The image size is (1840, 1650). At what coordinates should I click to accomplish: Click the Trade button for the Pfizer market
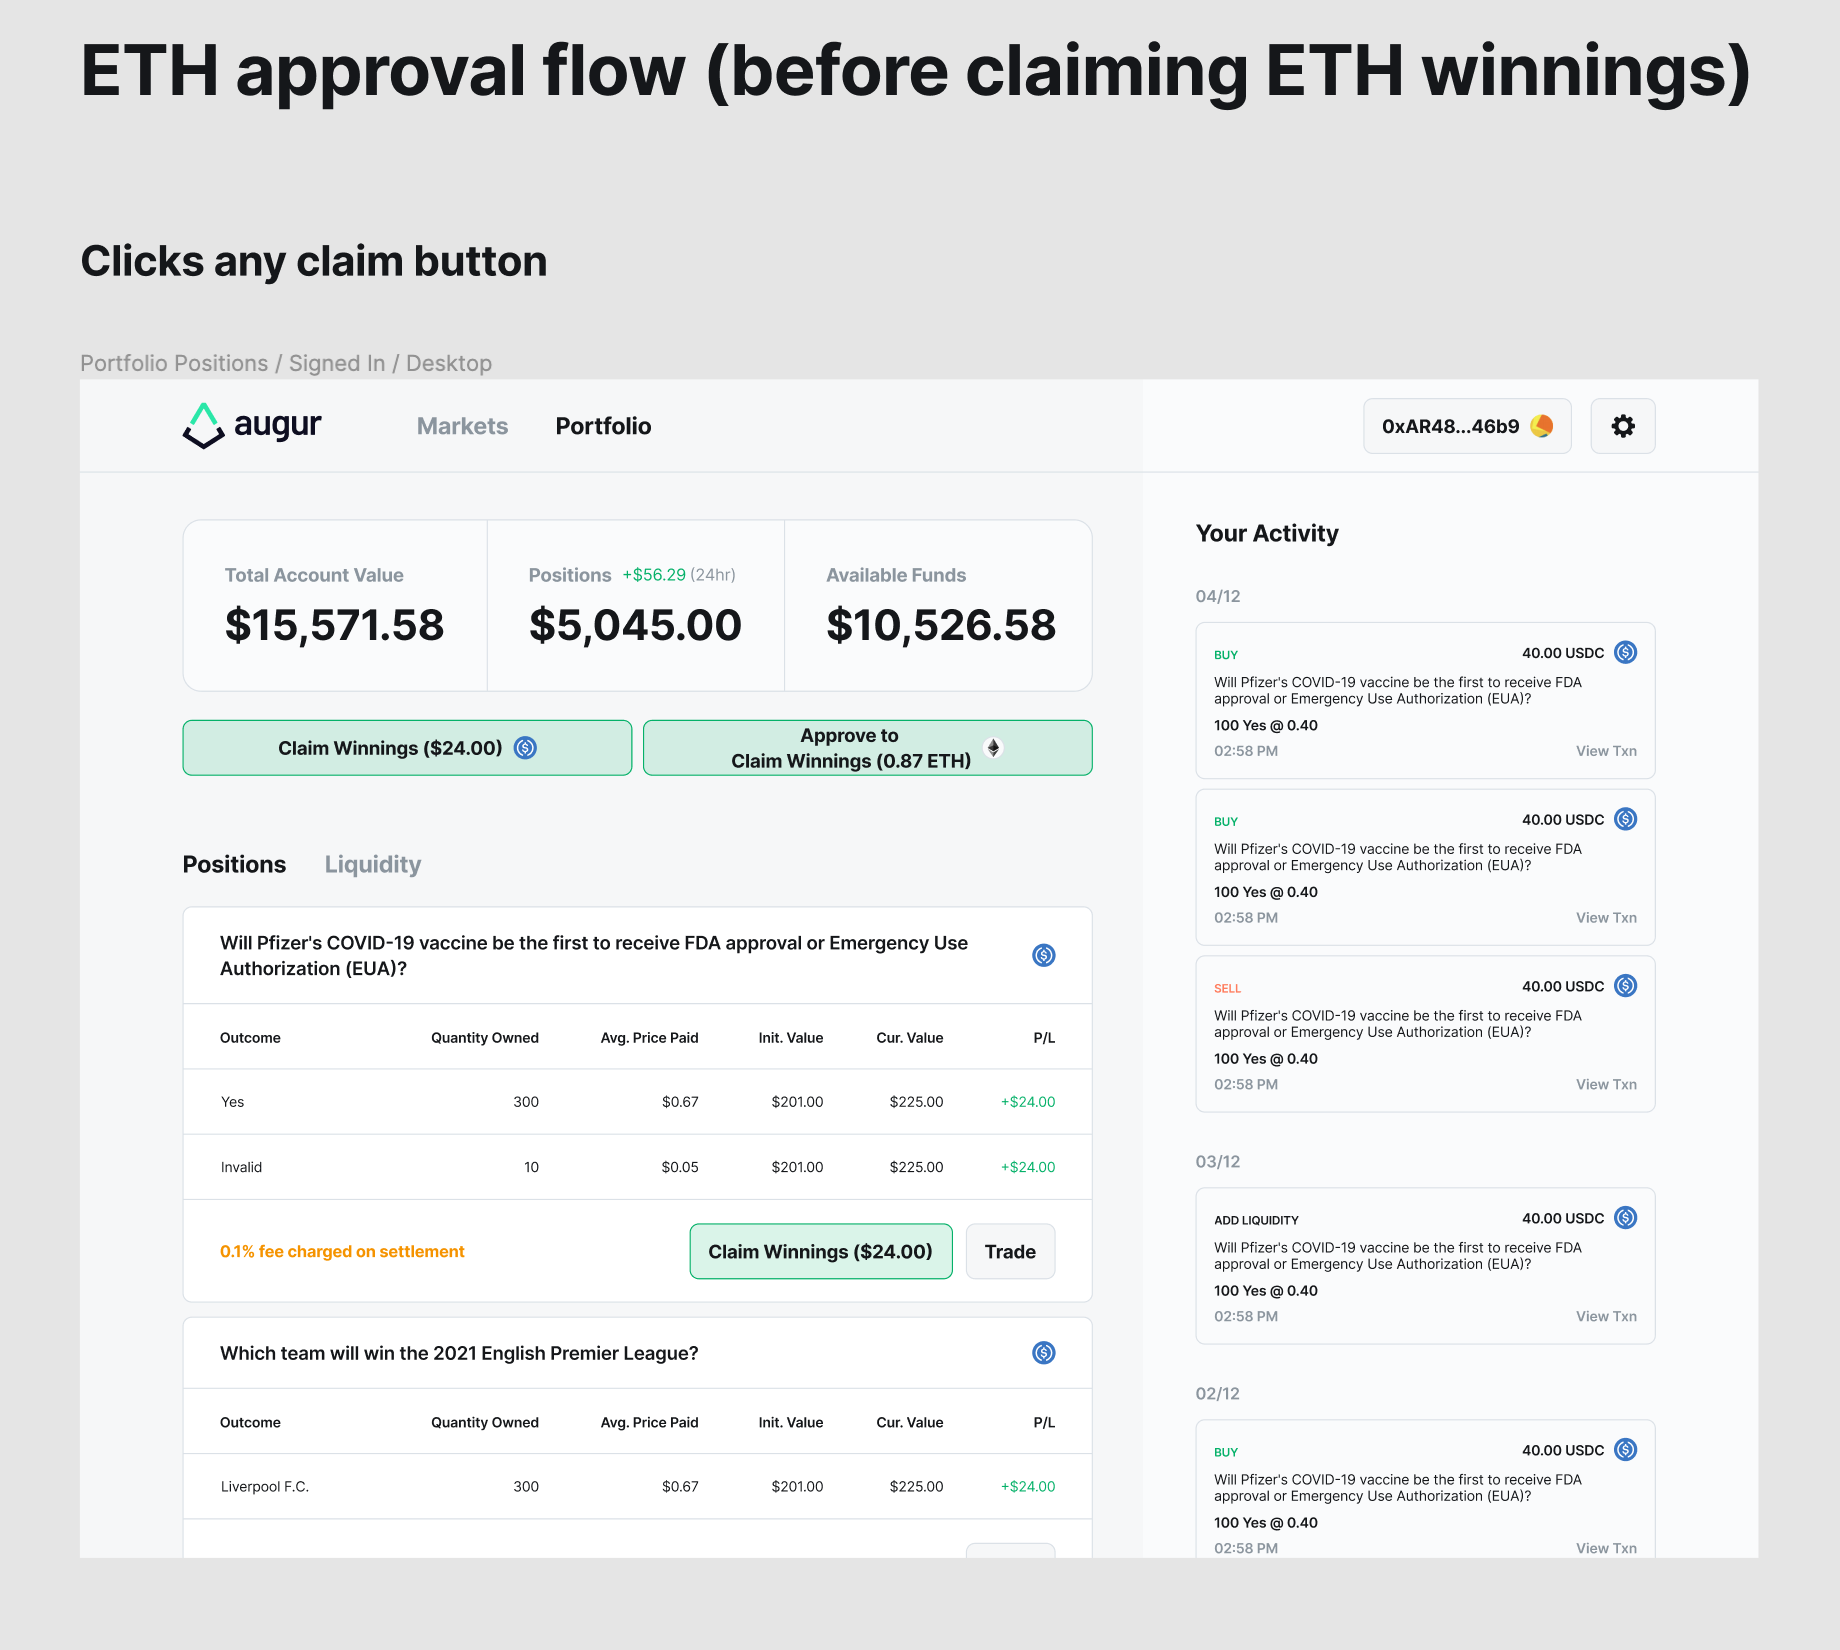pos(1010,1251)
